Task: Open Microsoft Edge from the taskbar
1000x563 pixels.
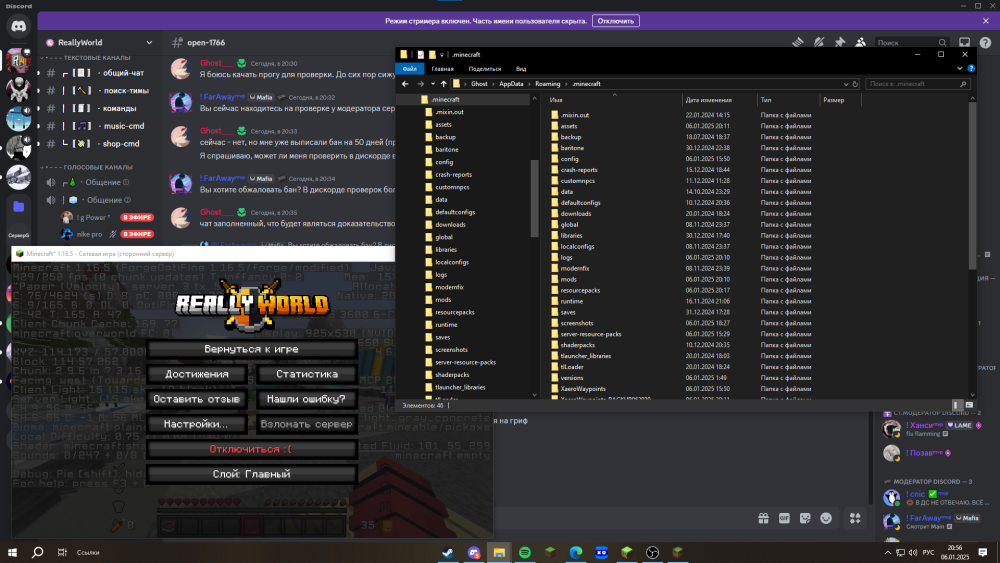Action: point(576,552)
